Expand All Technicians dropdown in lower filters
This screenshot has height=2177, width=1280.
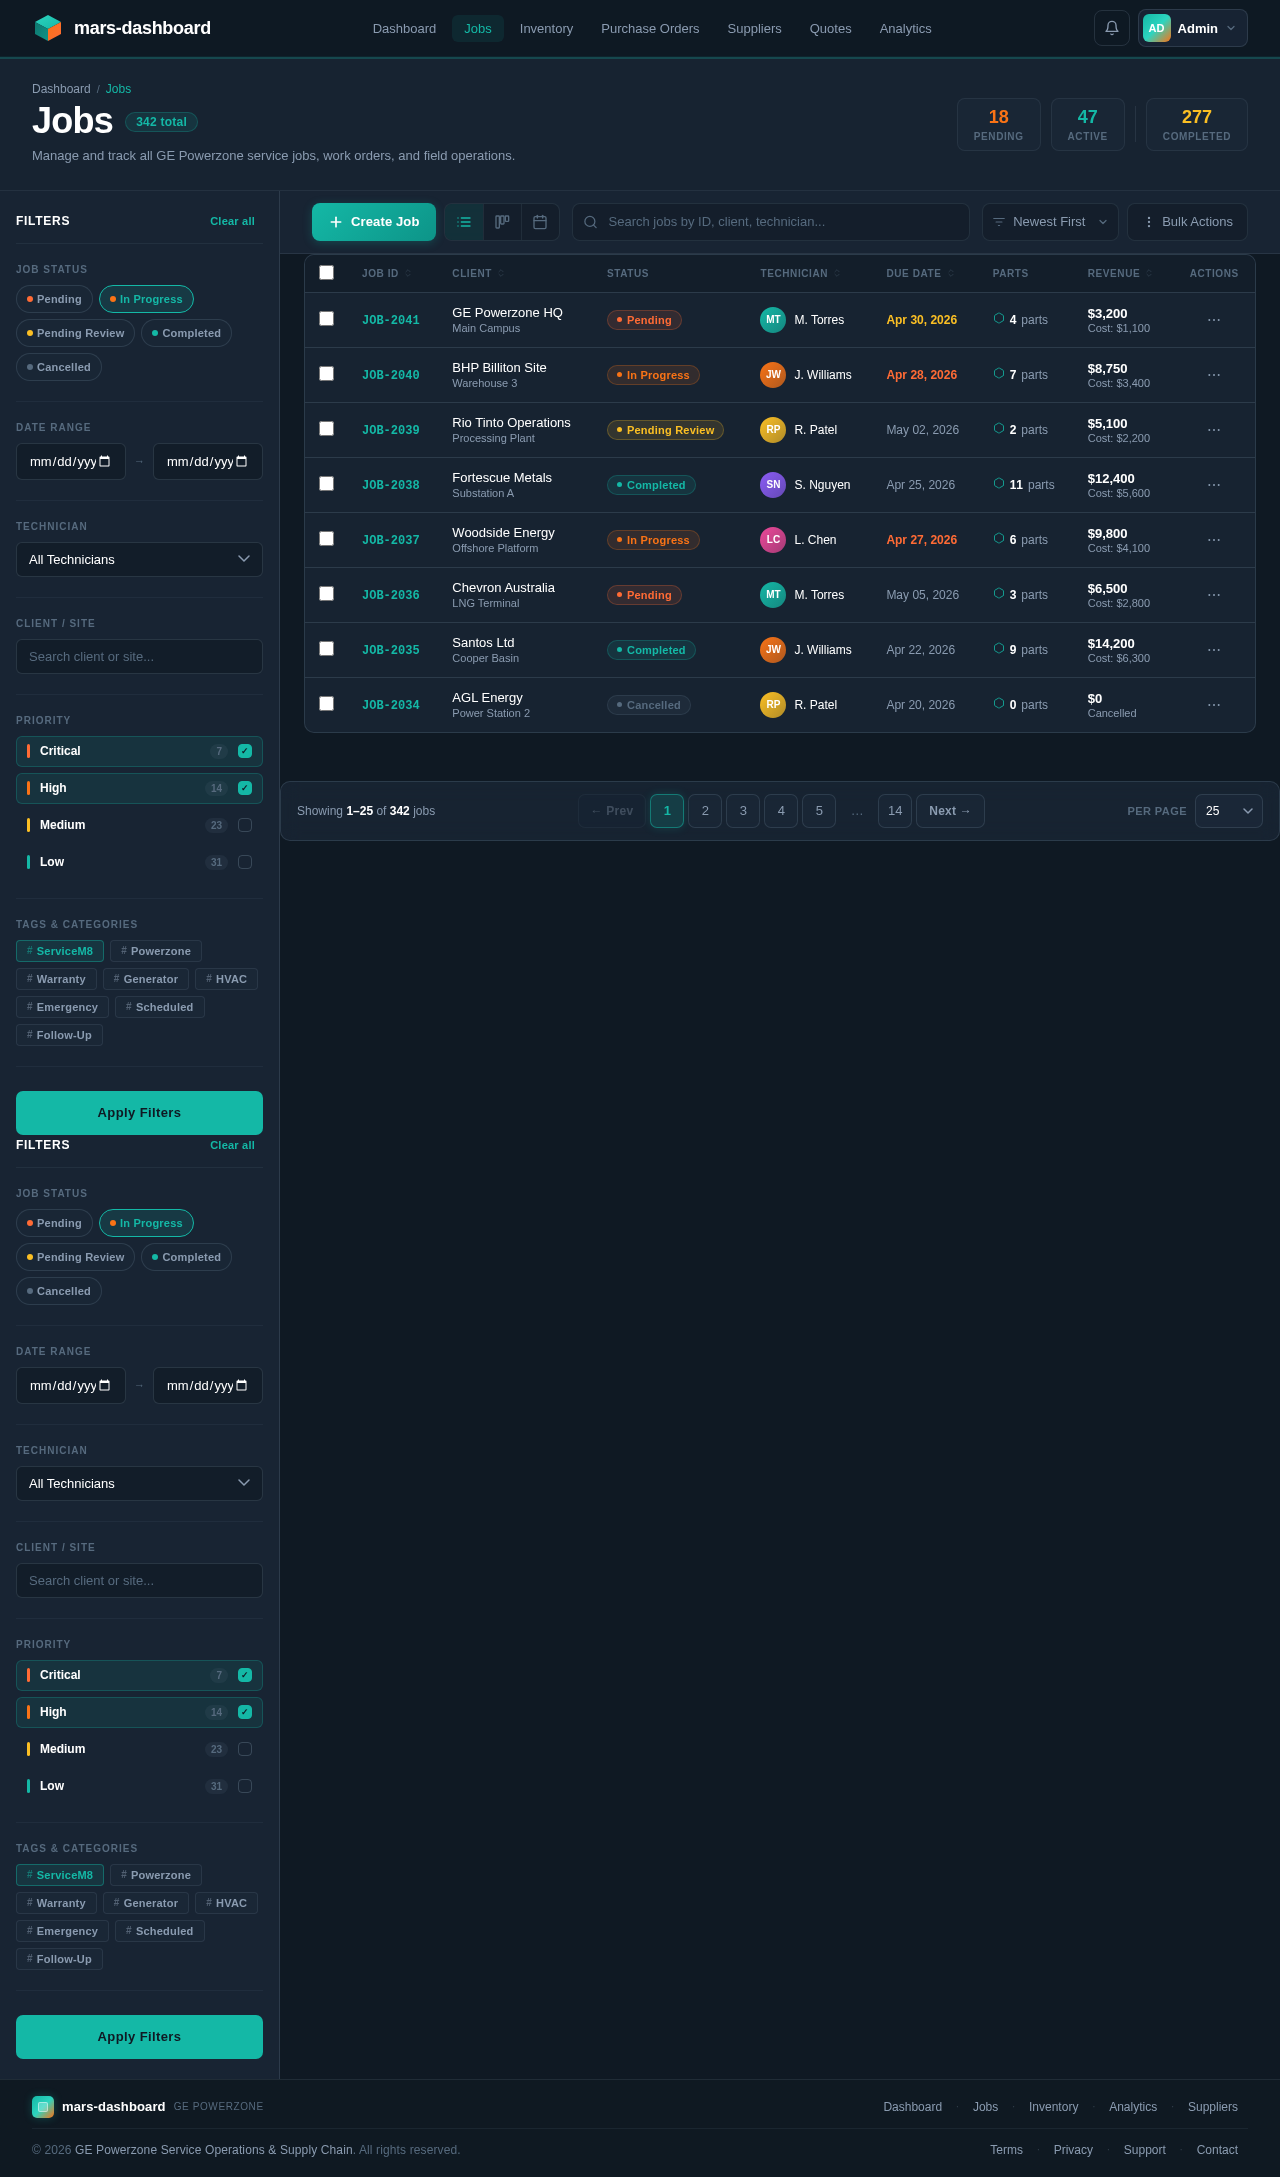click(139, 1483)
